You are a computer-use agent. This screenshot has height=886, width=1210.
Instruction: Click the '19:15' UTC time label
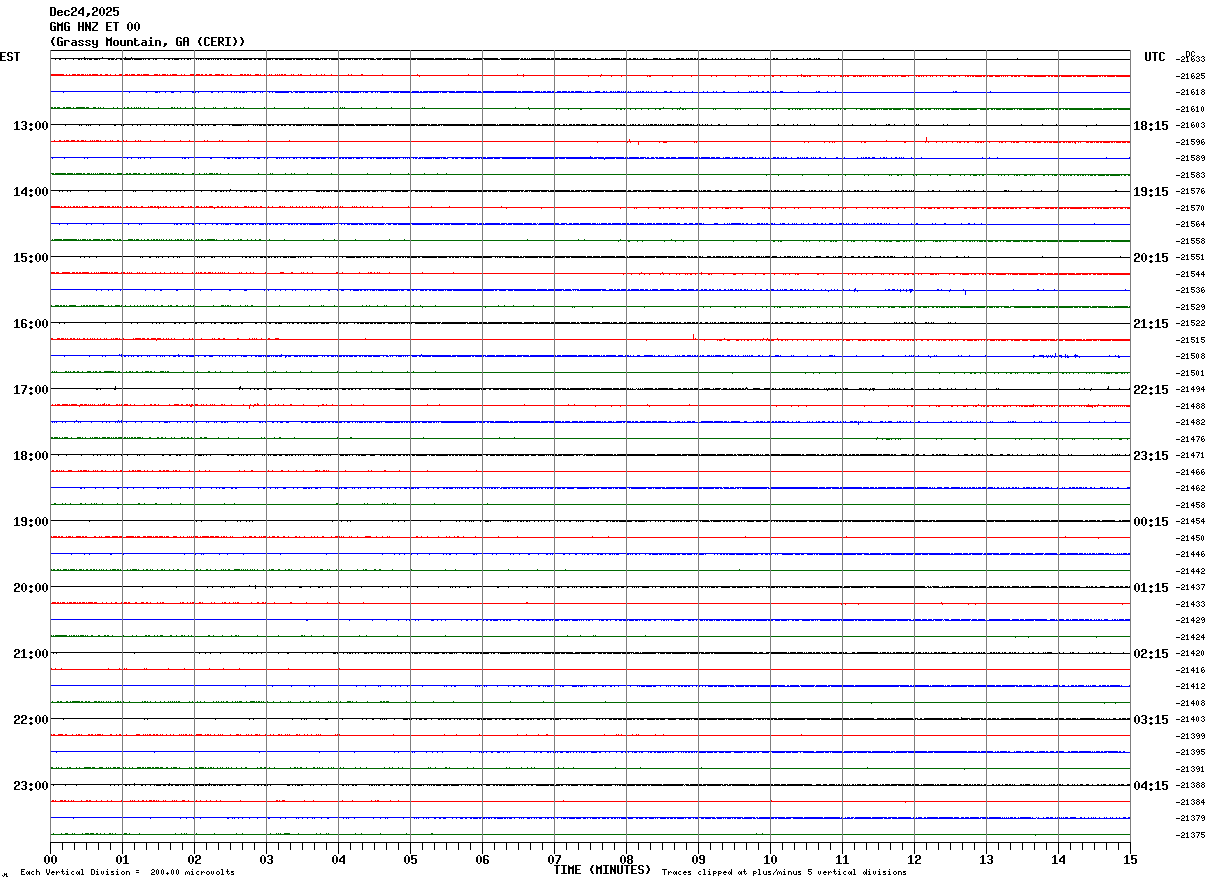tap(1150, 192)
